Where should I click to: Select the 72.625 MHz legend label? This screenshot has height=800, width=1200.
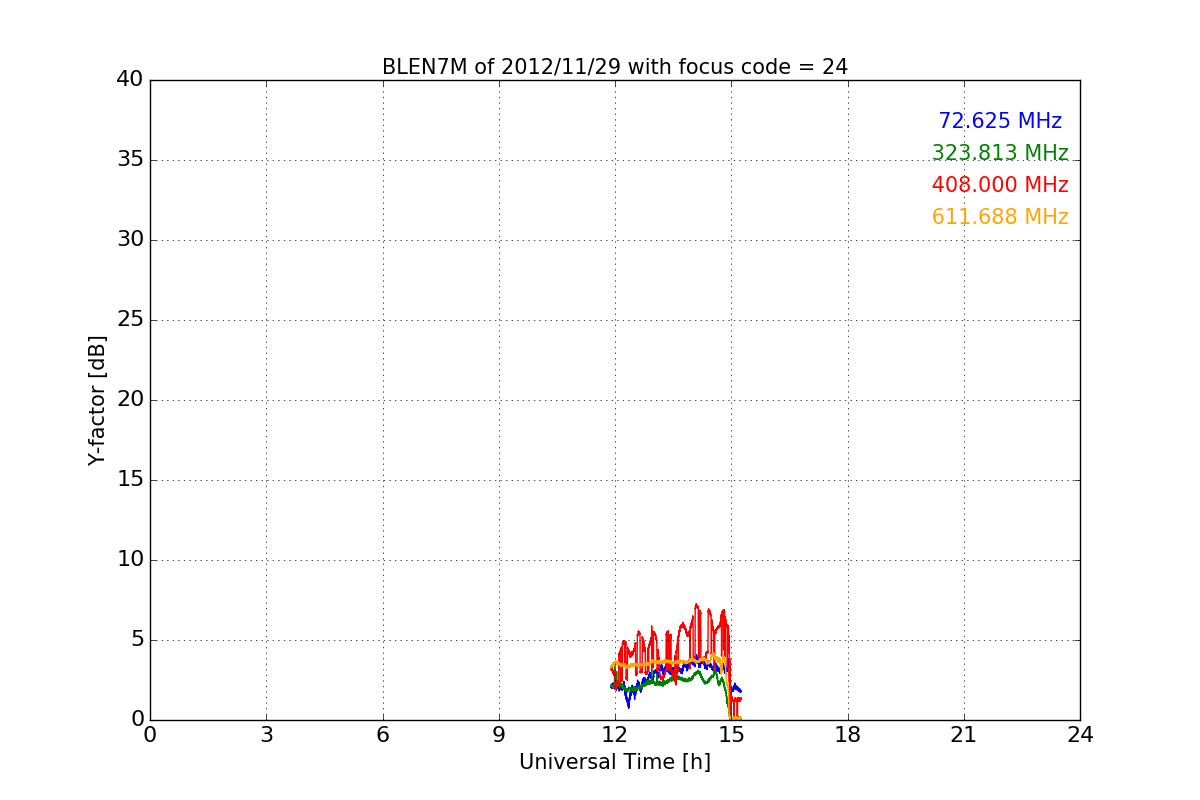tap(1000, 121)
